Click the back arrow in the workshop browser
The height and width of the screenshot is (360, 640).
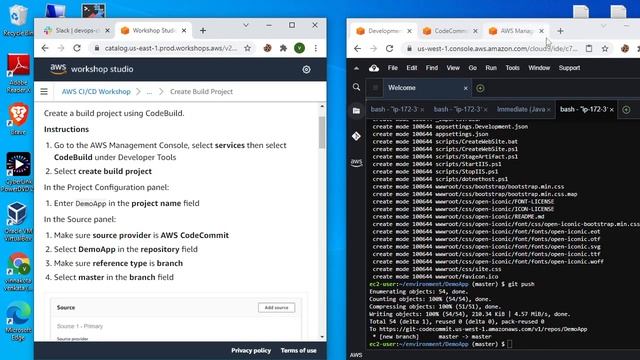[x=45, y=48]
